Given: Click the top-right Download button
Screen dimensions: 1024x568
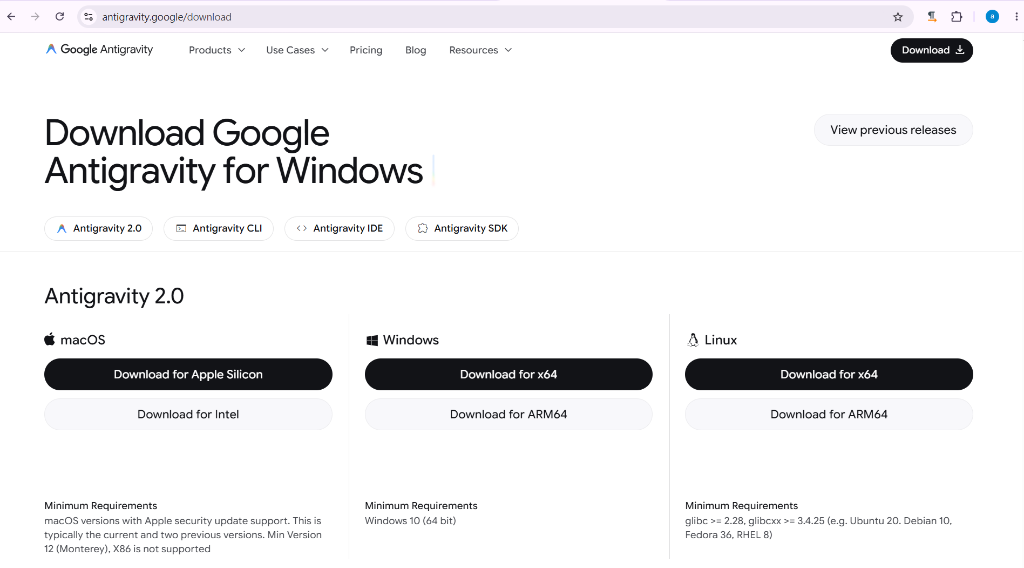Looking at the screenshot, I should tap(931, 50).
